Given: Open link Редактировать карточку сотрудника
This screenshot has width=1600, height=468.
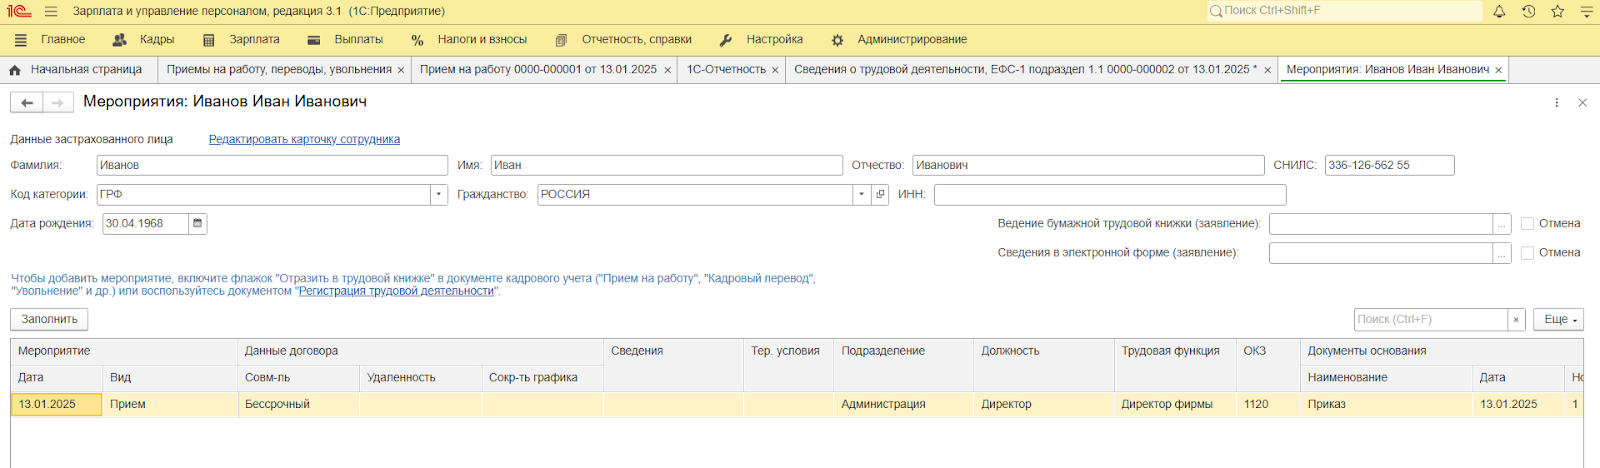Looking at the screenshot, I should pyautogui.click(x=304, y=140).
